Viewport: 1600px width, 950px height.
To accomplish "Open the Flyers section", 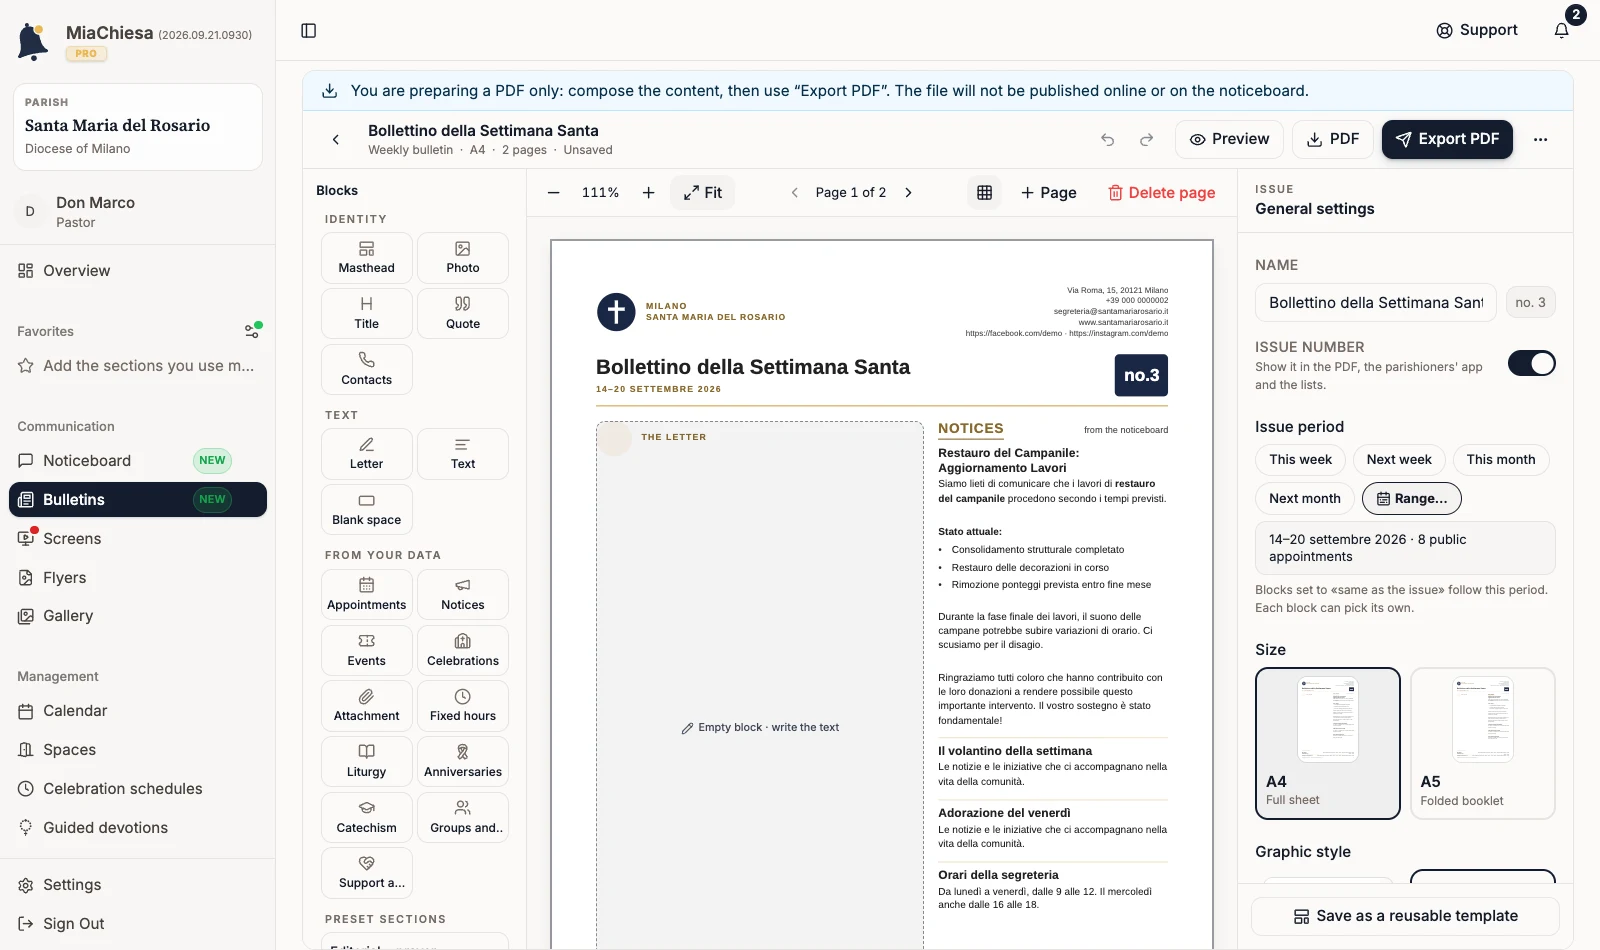I will (138, 578).
